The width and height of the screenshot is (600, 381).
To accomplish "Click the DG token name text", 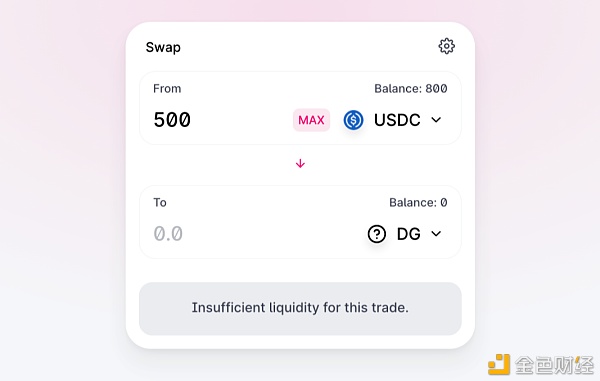I will (x=409, y=234).
